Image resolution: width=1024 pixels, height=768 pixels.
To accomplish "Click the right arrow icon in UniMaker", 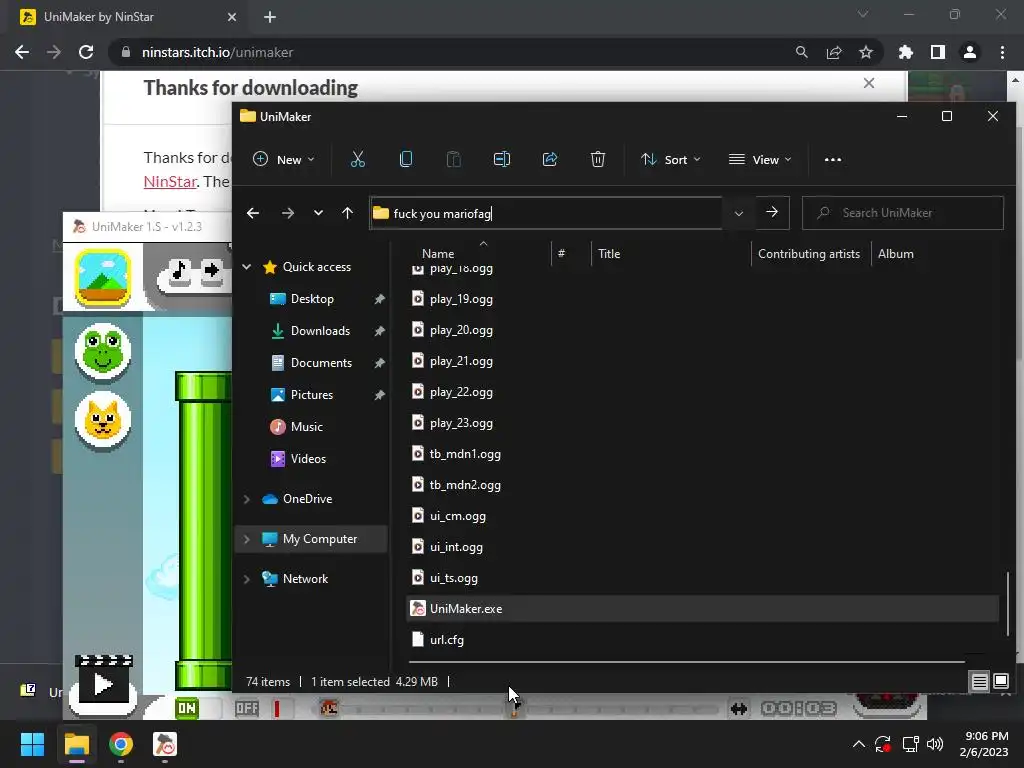I will 212,271.
